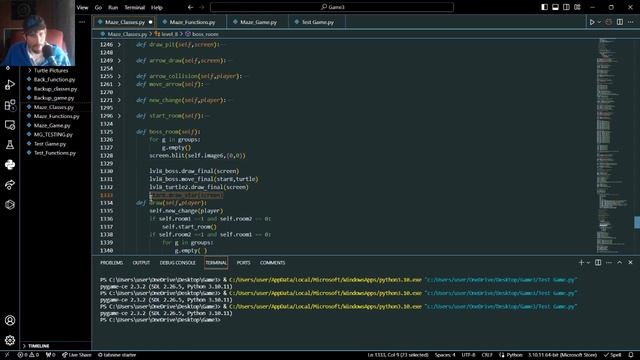The width and height of the screenshot is (640, 360).
Task: Open the cube-shaped icon in the activity bar
Action: (x=10, y=204)
